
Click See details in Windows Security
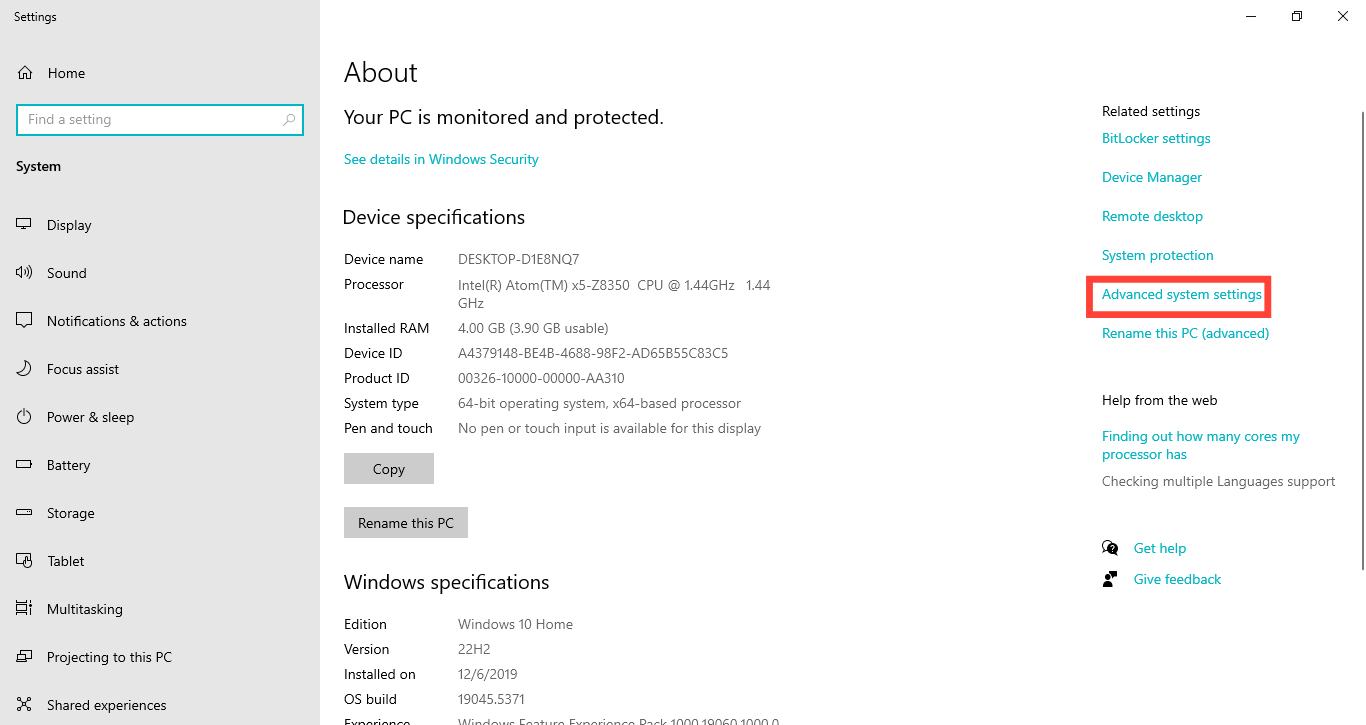click(x=441, y=158)
